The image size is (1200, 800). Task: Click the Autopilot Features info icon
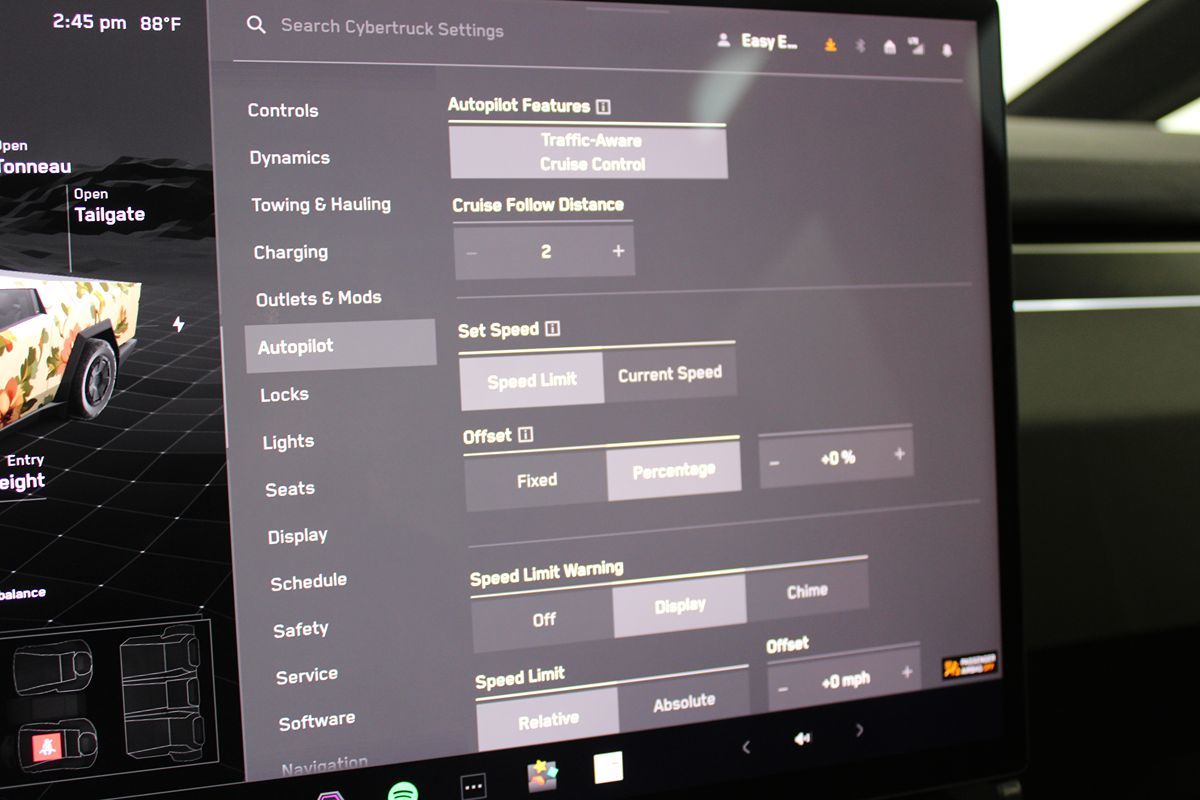pyautogui.click(x=603, y=106)
